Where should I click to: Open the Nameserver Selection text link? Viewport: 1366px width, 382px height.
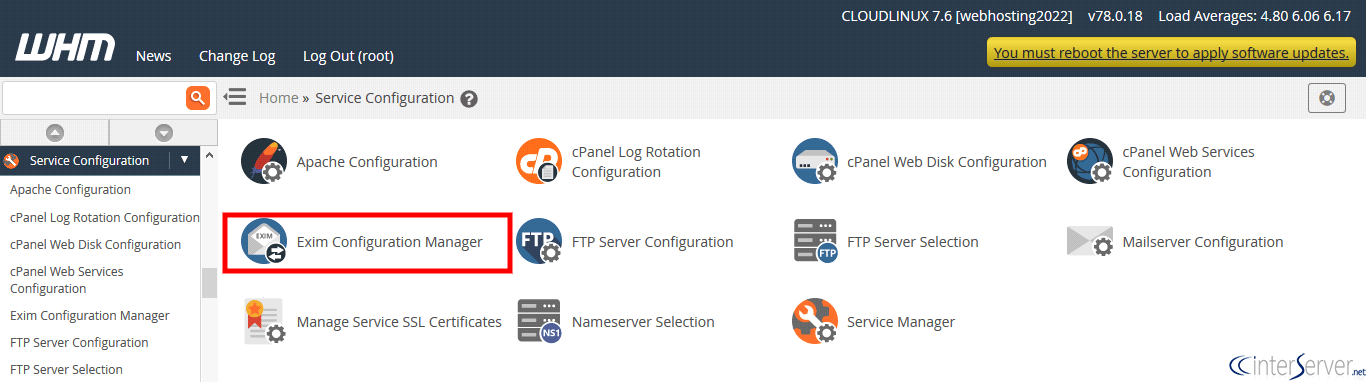click(x=643, y=322)
